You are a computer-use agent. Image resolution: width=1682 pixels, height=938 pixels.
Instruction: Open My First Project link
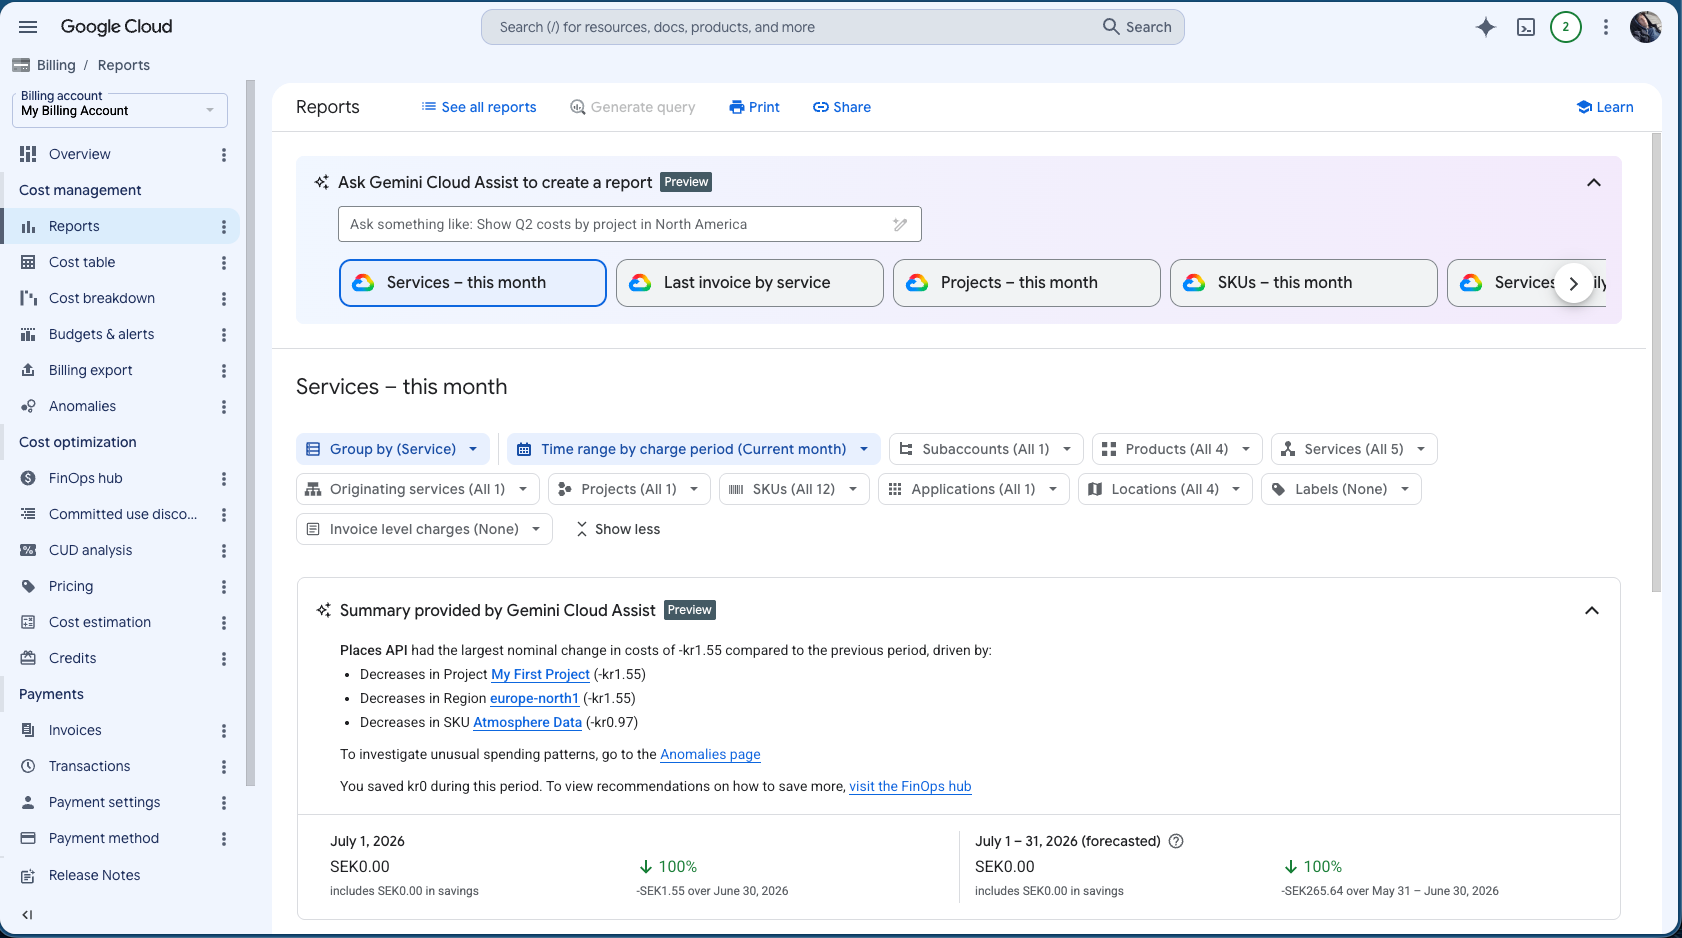point(540,674)
